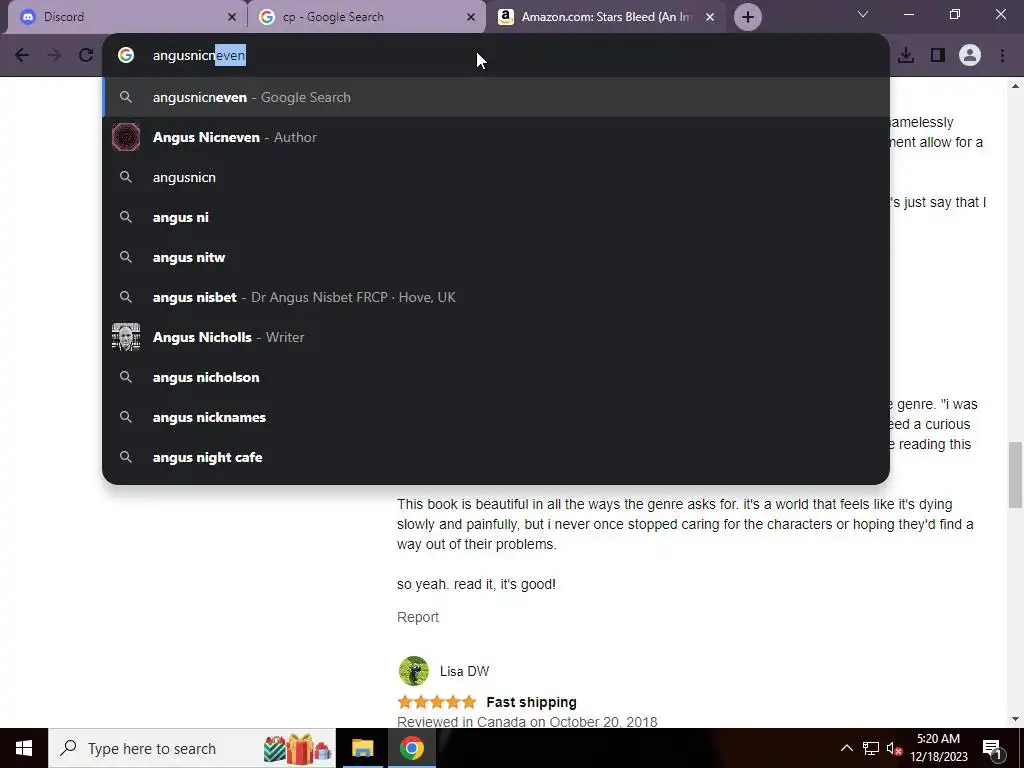Viewport: 1024px width, 768px height.
Task: Open the Chrome profile avatar menu
Action: pyautogui.click(x=970, y=55)
